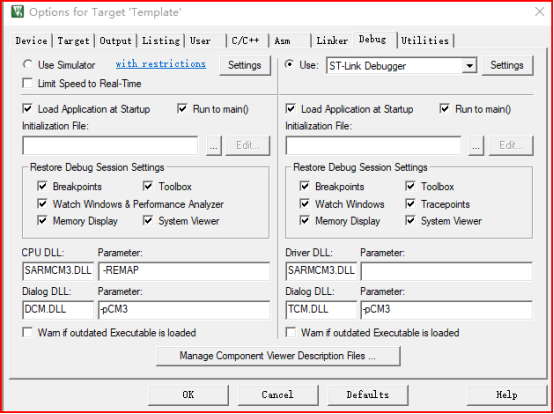The width and height of the screenshot is (554, 414).
Task: Click the TCM.DLL dialog DLL field
Action: pos(321,309)
